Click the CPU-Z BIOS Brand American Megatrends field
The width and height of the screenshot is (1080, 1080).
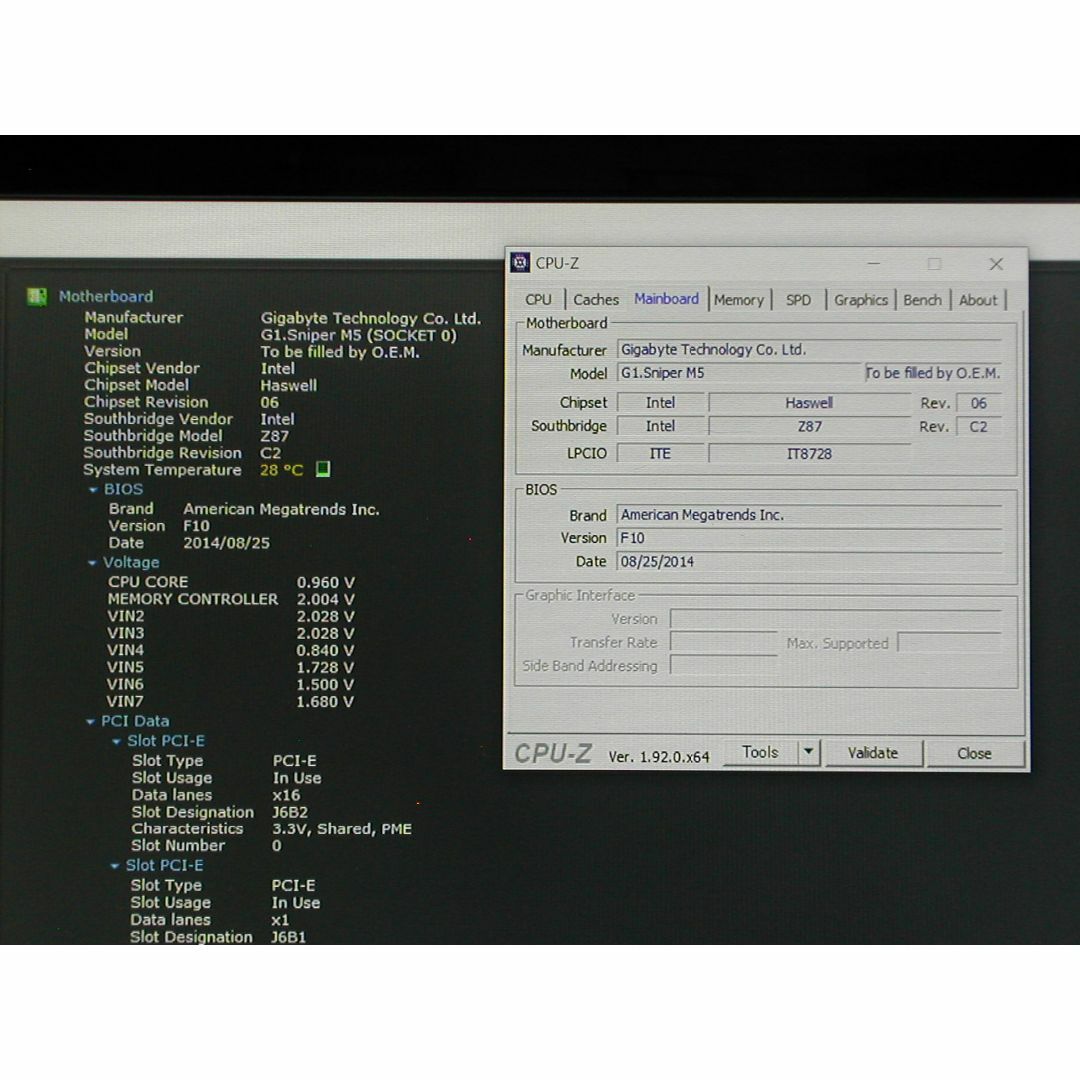coord(809,515)
